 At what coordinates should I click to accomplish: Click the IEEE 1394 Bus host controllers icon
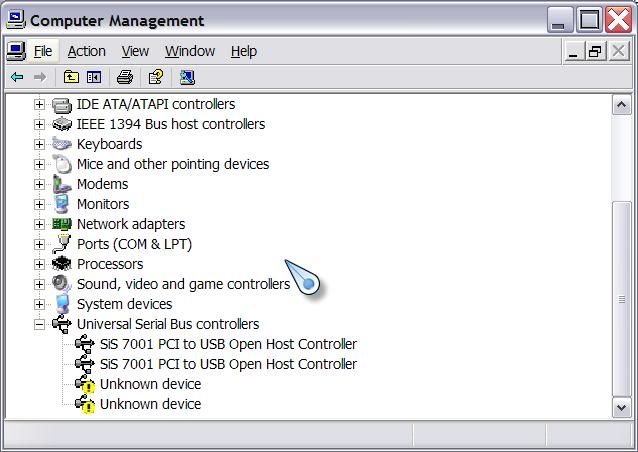62,124
